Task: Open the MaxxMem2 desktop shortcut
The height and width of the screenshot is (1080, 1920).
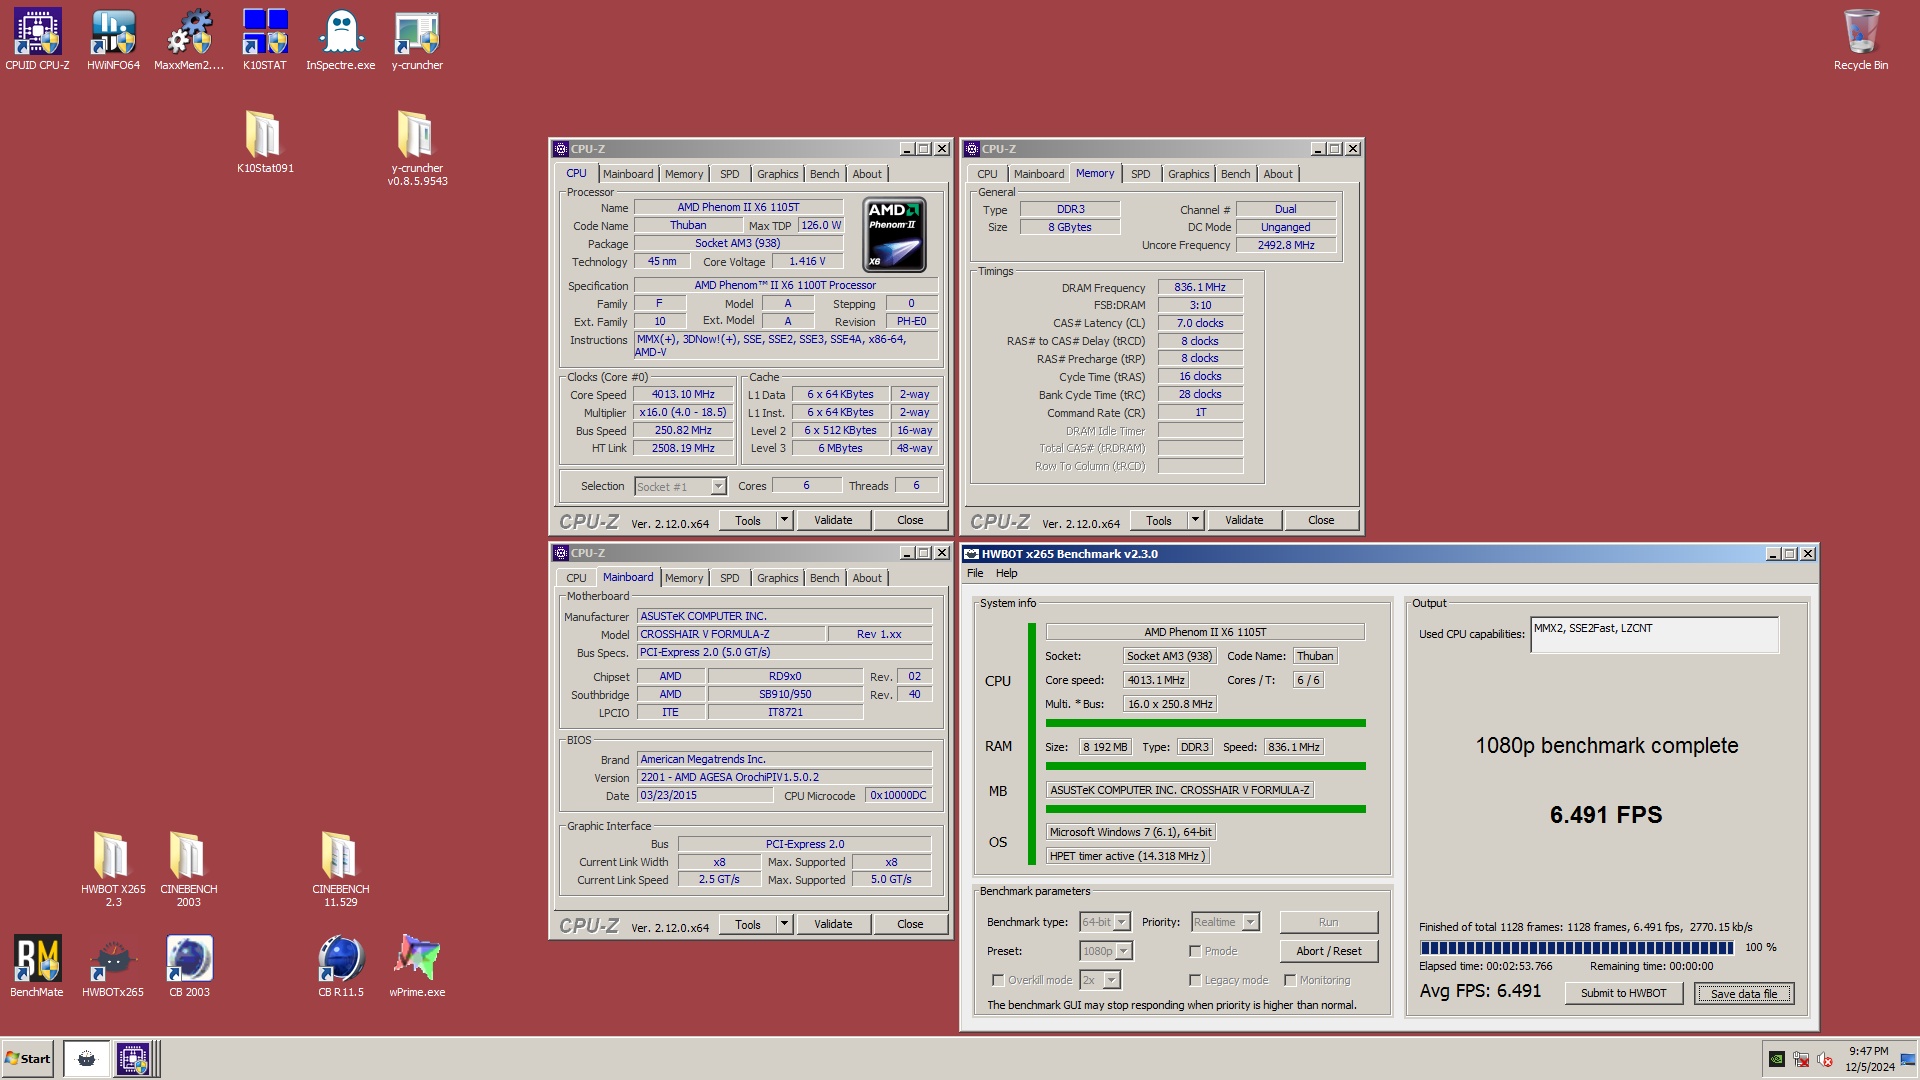Action: coord(189,40)
